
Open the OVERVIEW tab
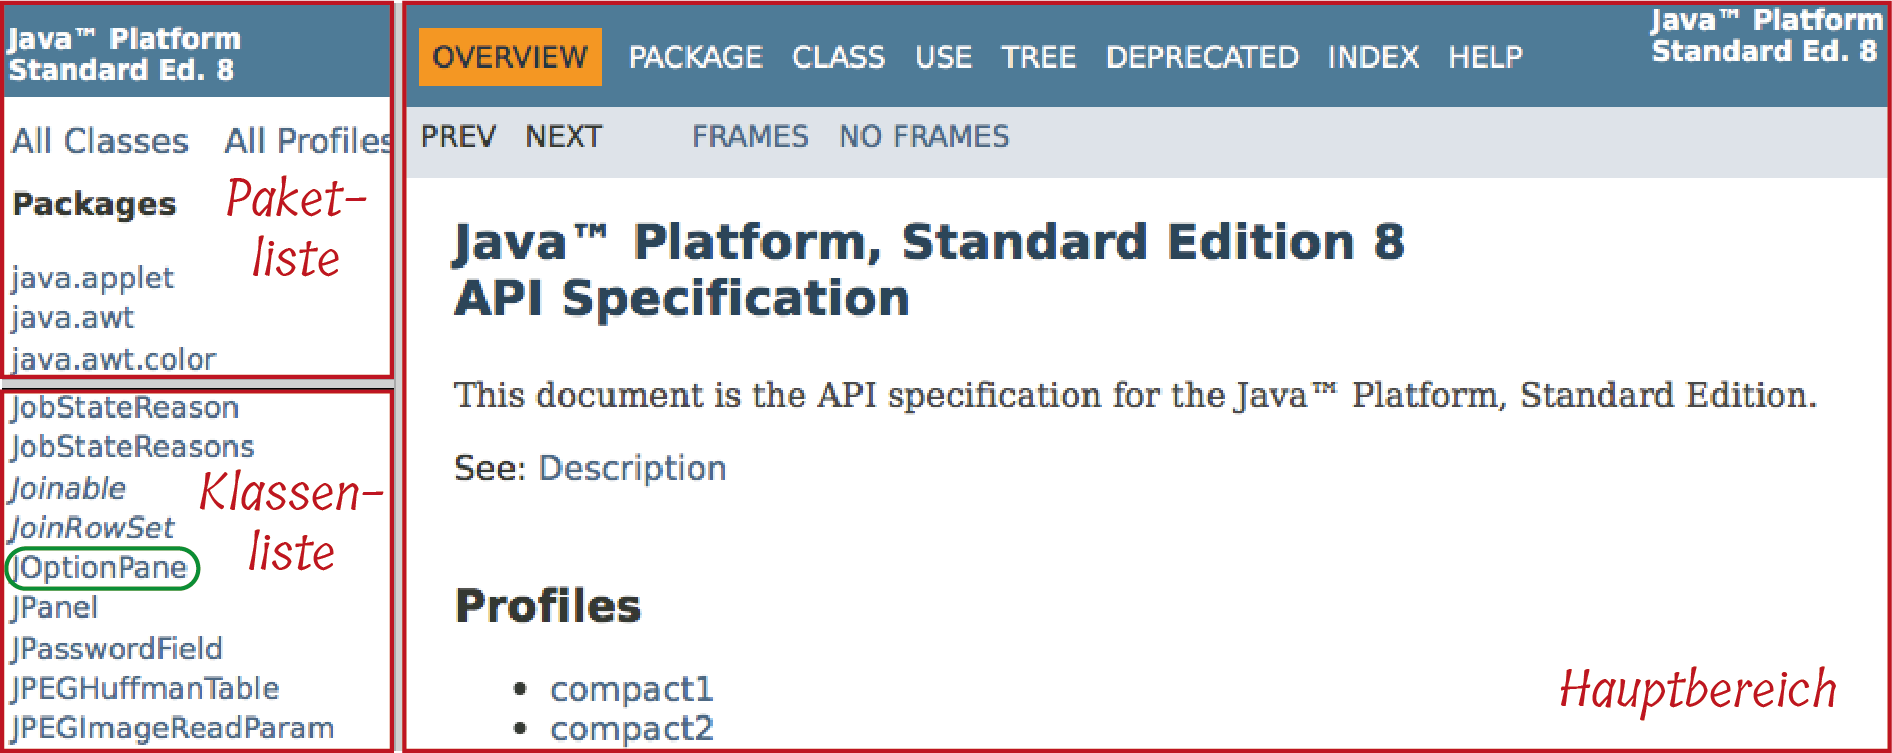point(510,57)
